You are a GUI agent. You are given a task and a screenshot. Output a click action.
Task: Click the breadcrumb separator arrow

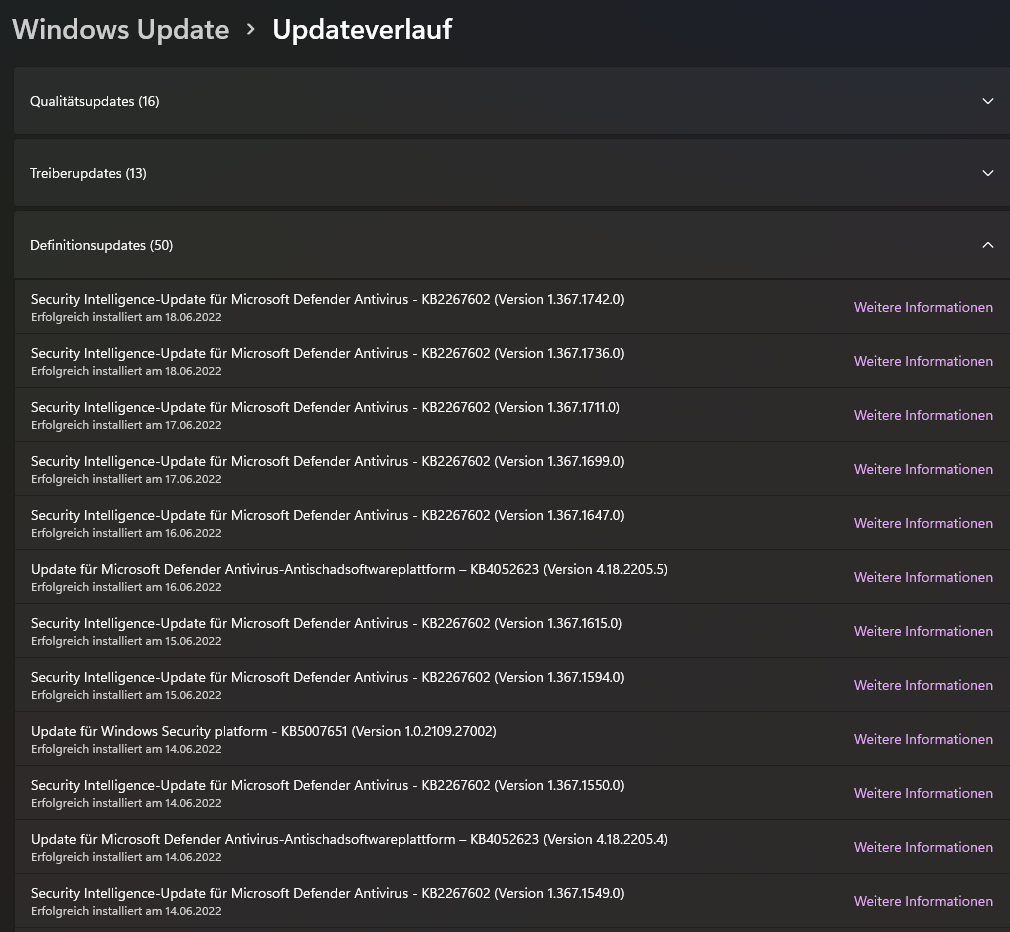coord(251,30)
